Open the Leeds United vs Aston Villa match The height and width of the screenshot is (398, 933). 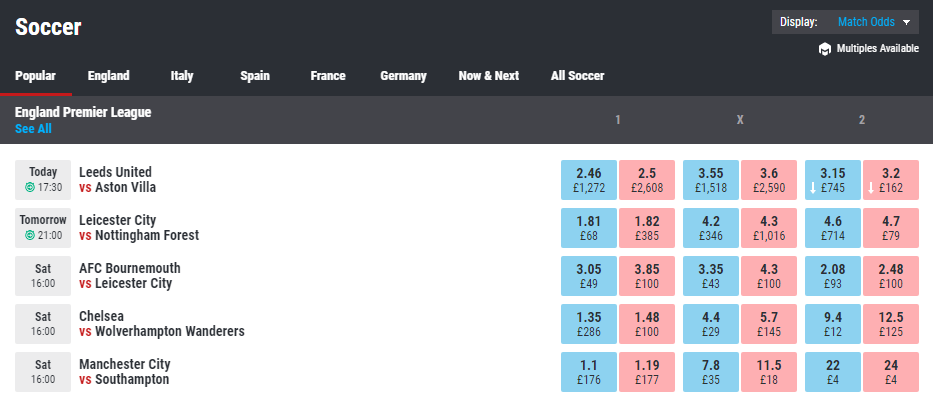click(117, 180)
